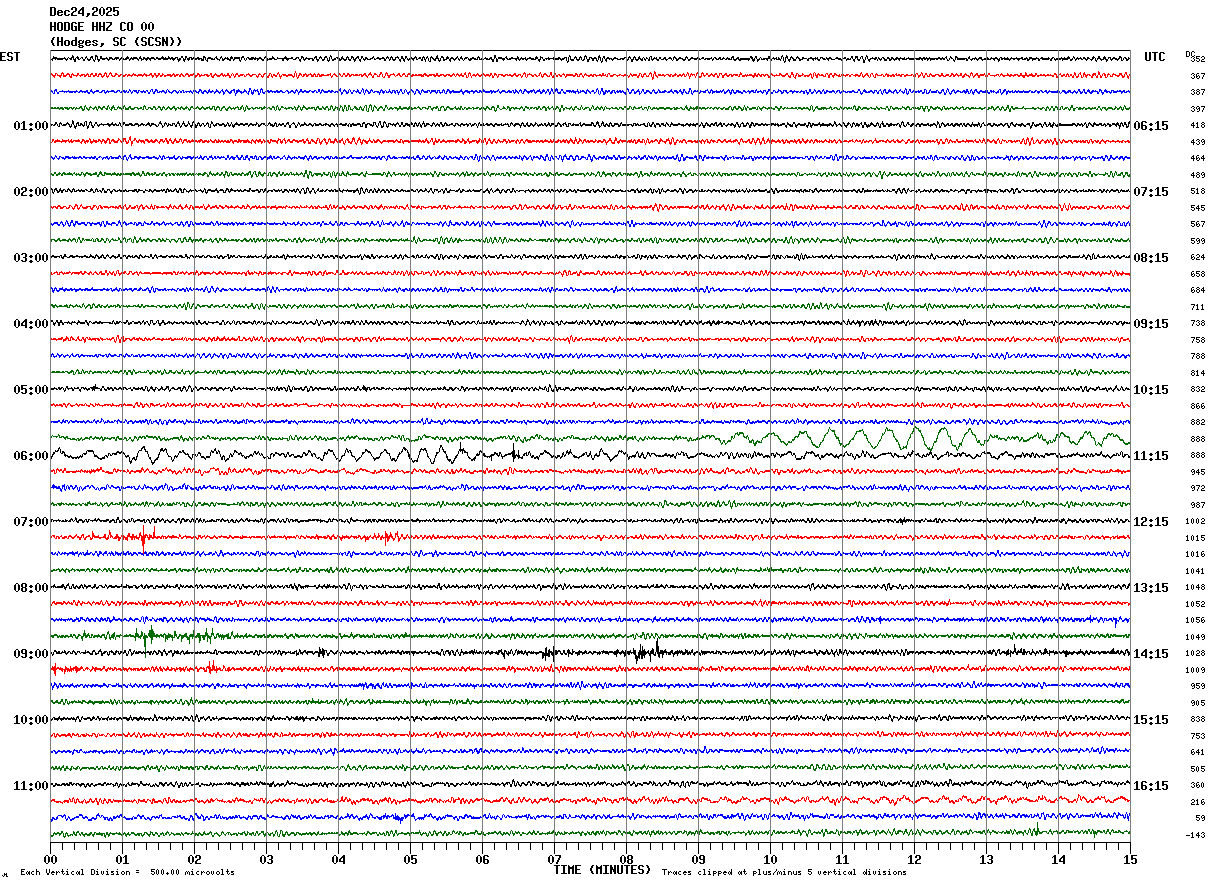Click minute '03' on the time axis
The width and height of the screenshot is (1210, 886).
[x=266, y=859]
